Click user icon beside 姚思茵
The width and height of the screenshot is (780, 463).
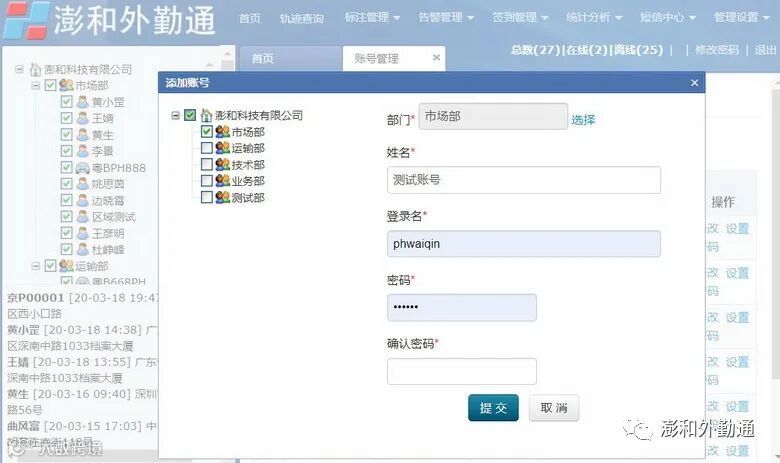pos(83,184)
